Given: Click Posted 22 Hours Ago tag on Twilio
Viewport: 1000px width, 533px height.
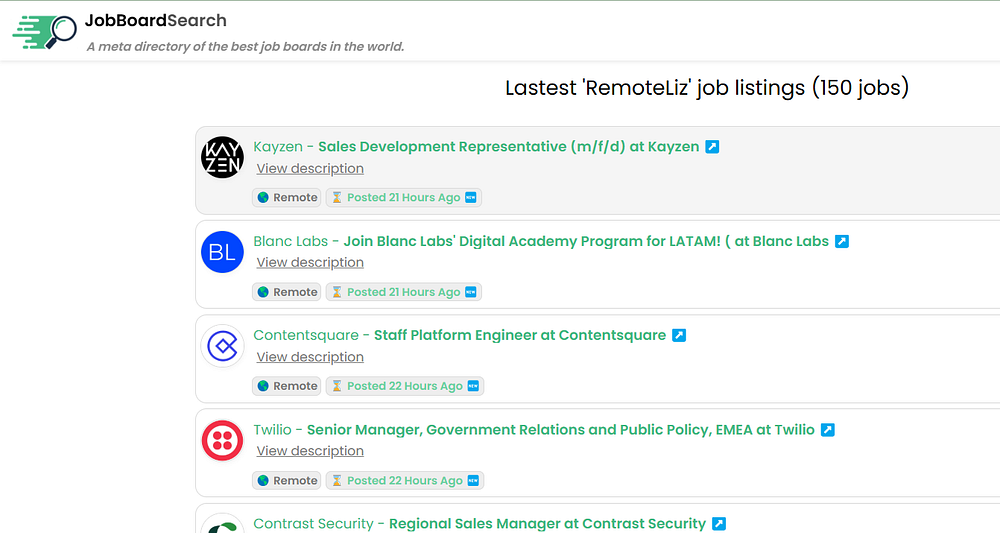Looking at the screenshot, I should [405, 481].
